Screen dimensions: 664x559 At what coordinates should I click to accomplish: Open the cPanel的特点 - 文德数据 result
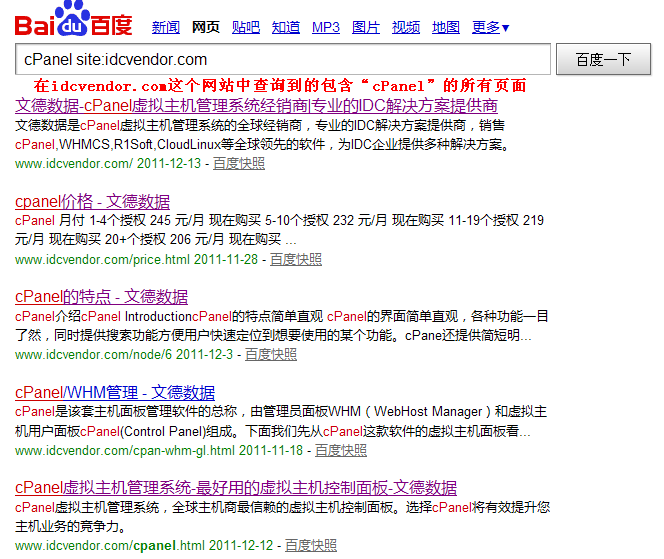click(x=101, y=296)
